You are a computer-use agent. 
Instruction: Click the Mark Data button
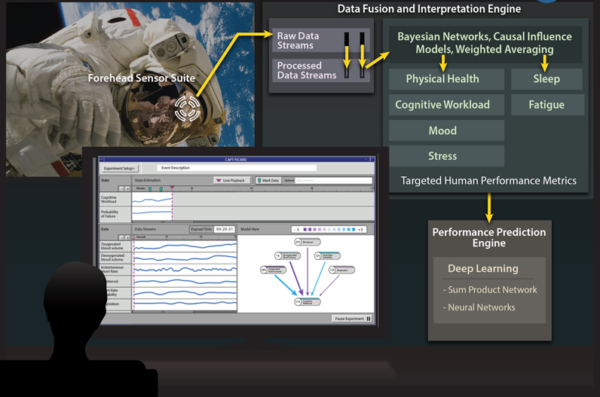tap(268, 180)
